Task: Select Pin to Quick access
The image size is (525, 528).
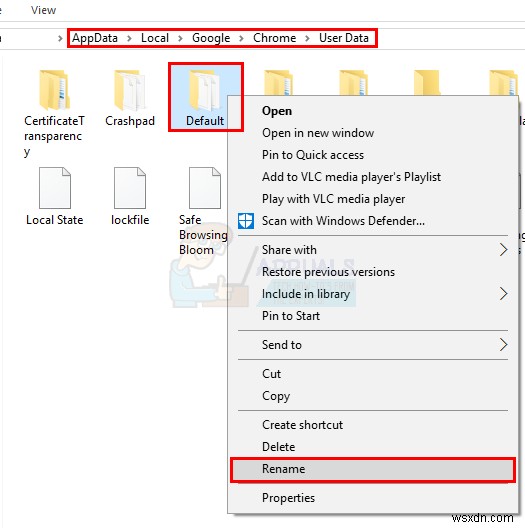Action: [373, 155]
